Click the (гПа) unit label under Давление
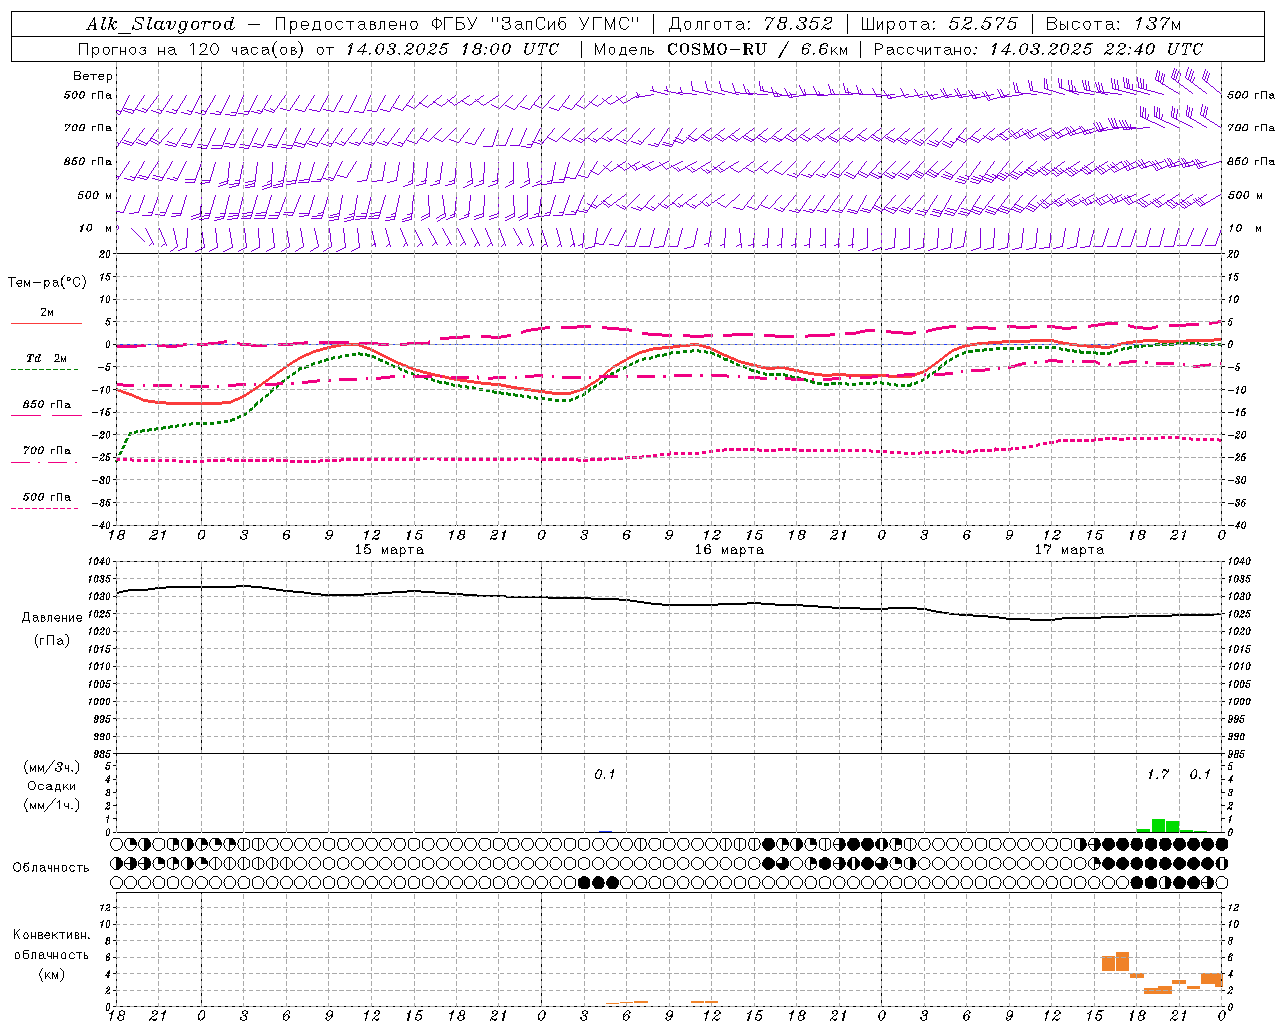The height and width of the screenshot is (1024, 1280). [52, 640]
